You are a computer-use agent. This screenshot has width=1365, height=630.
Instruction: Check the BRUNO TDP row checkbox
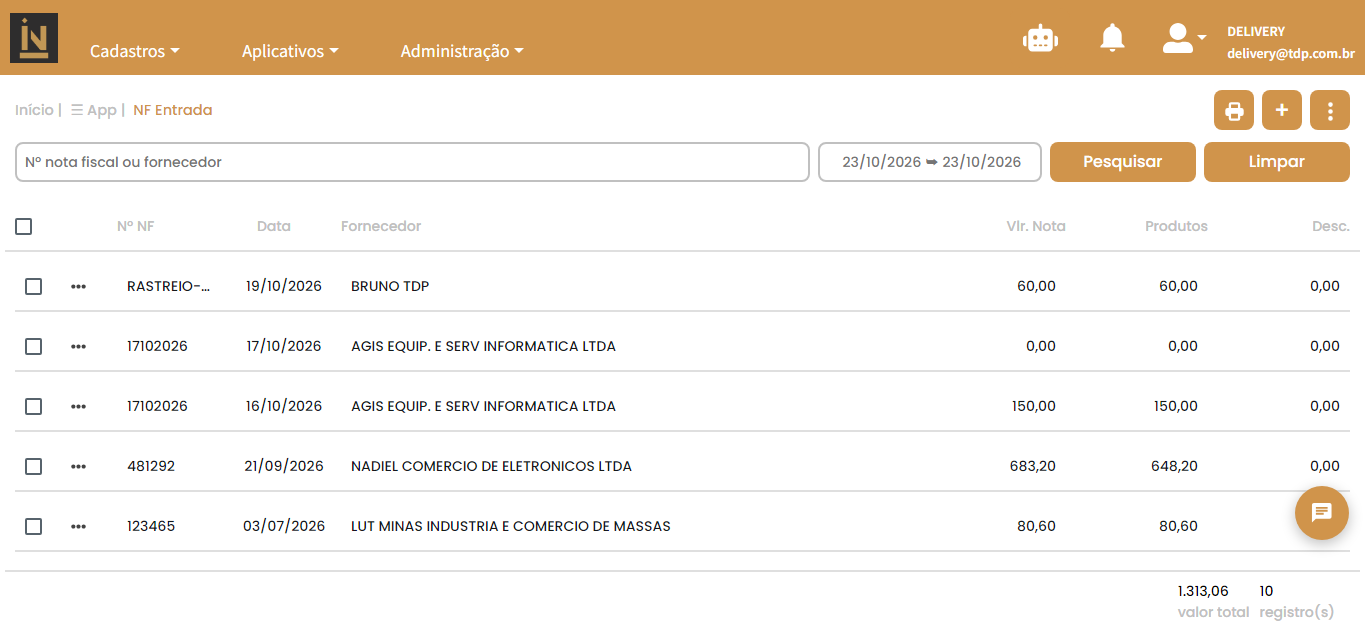click(33, 287)
